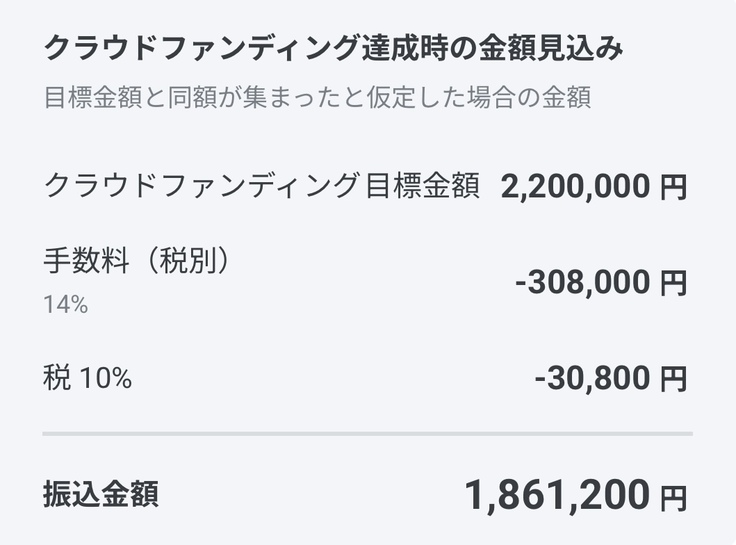This screenshot has height=545, width=736.
Task: Click the 円 unit beside 2,200,000
Action: 674,187
